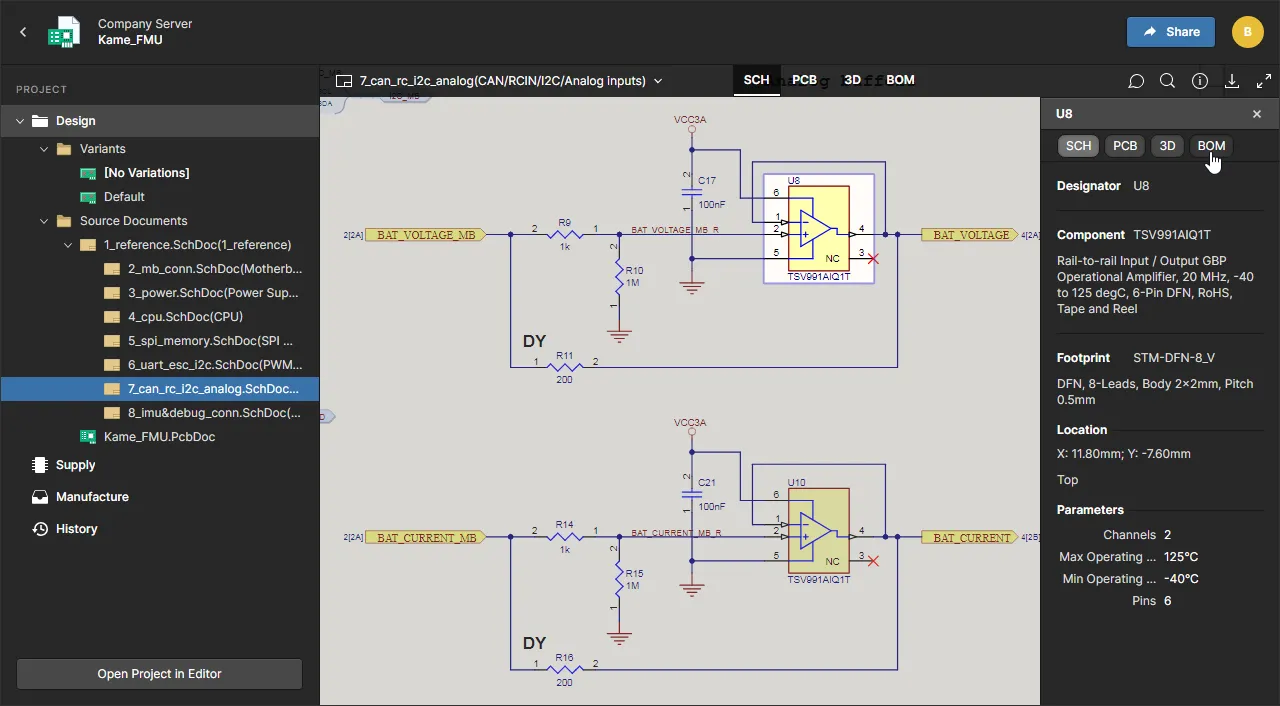The height and width of the screenshot is (706, 1280).
Task: Click the BAT_CURRENT_MB input port
Action: (426, 538)
